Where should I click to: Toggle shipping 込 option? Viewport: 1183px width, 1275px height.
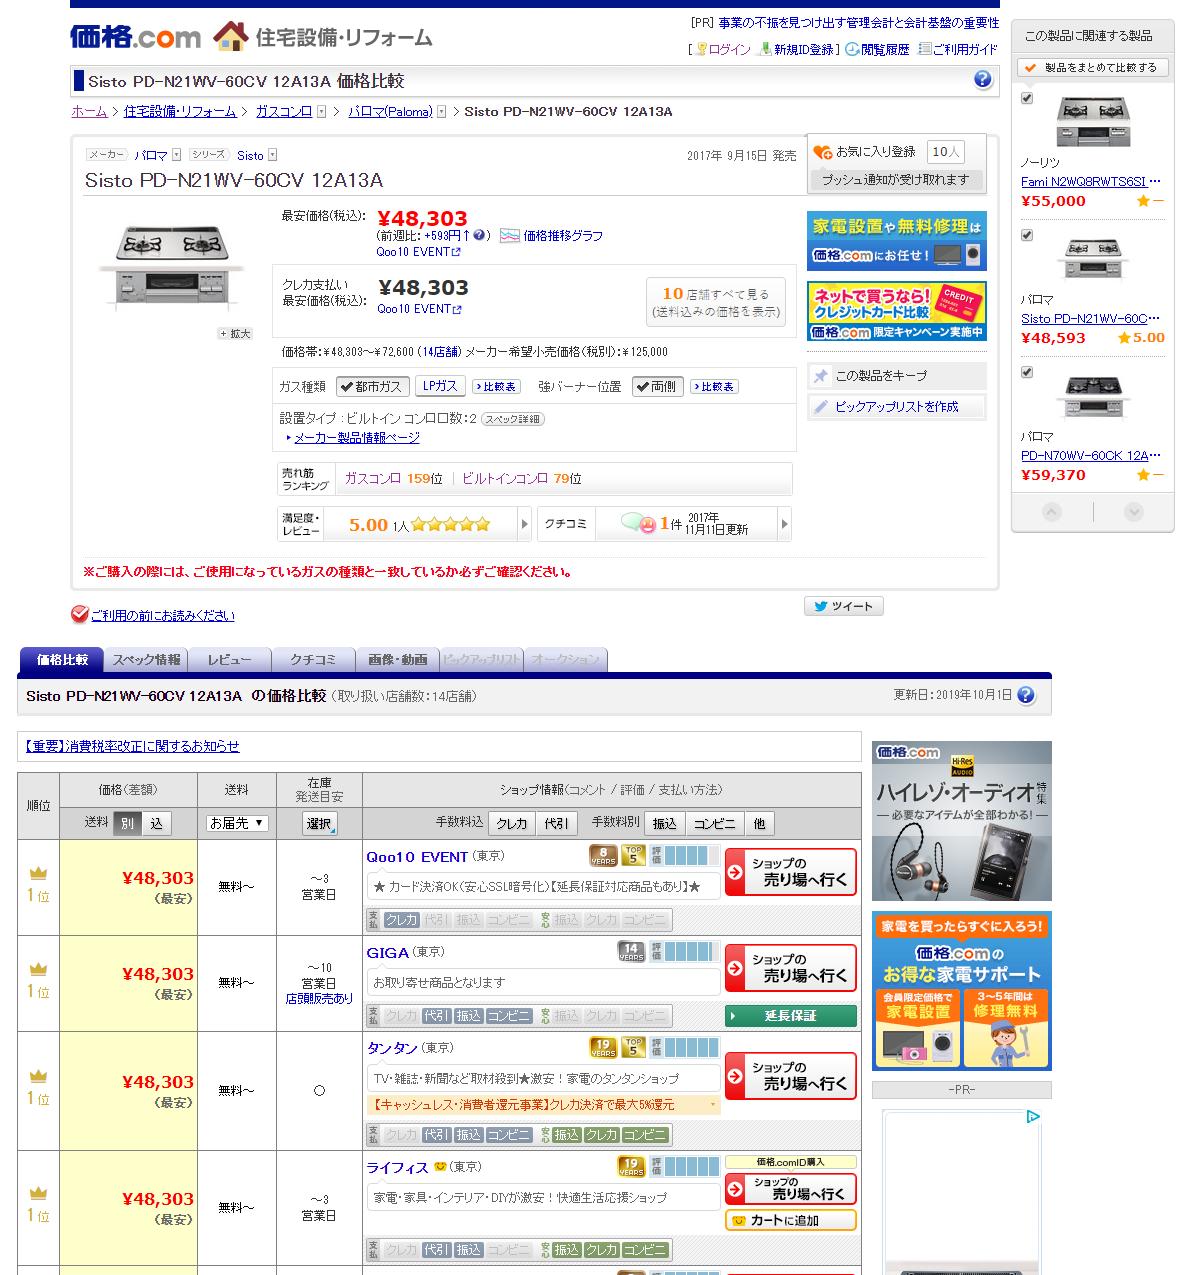click(x=156, y=823)
